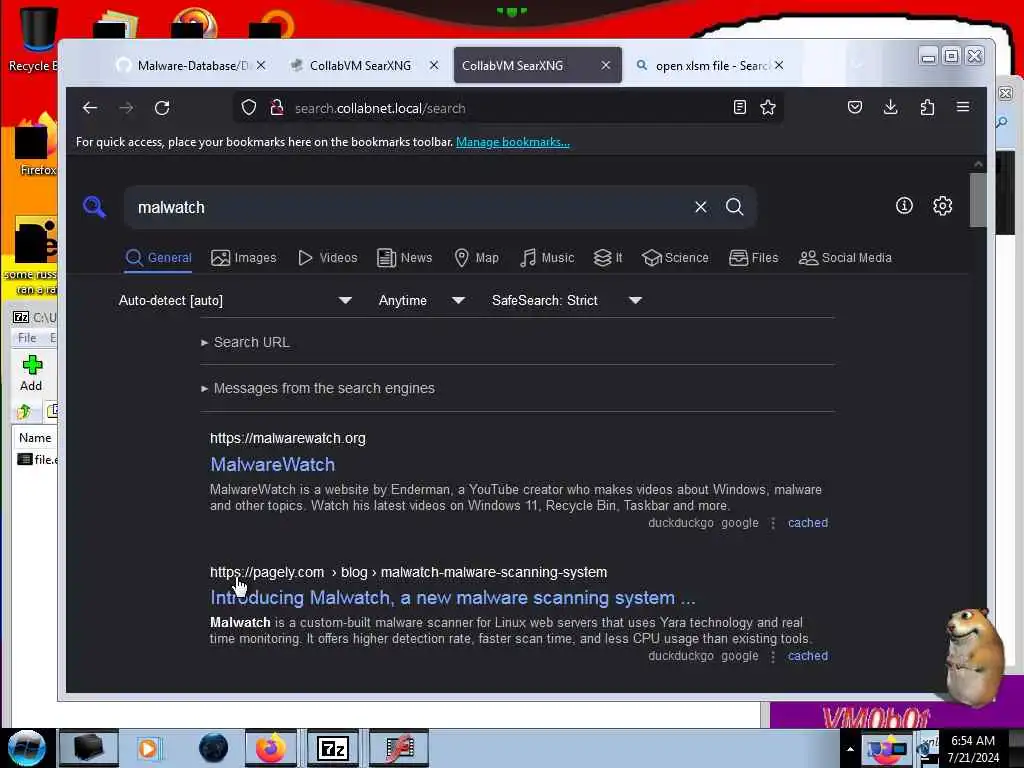Open the media player taskbar icon
The height and width of the screenshot is (768, 1024).
click(x=148, y=748)
